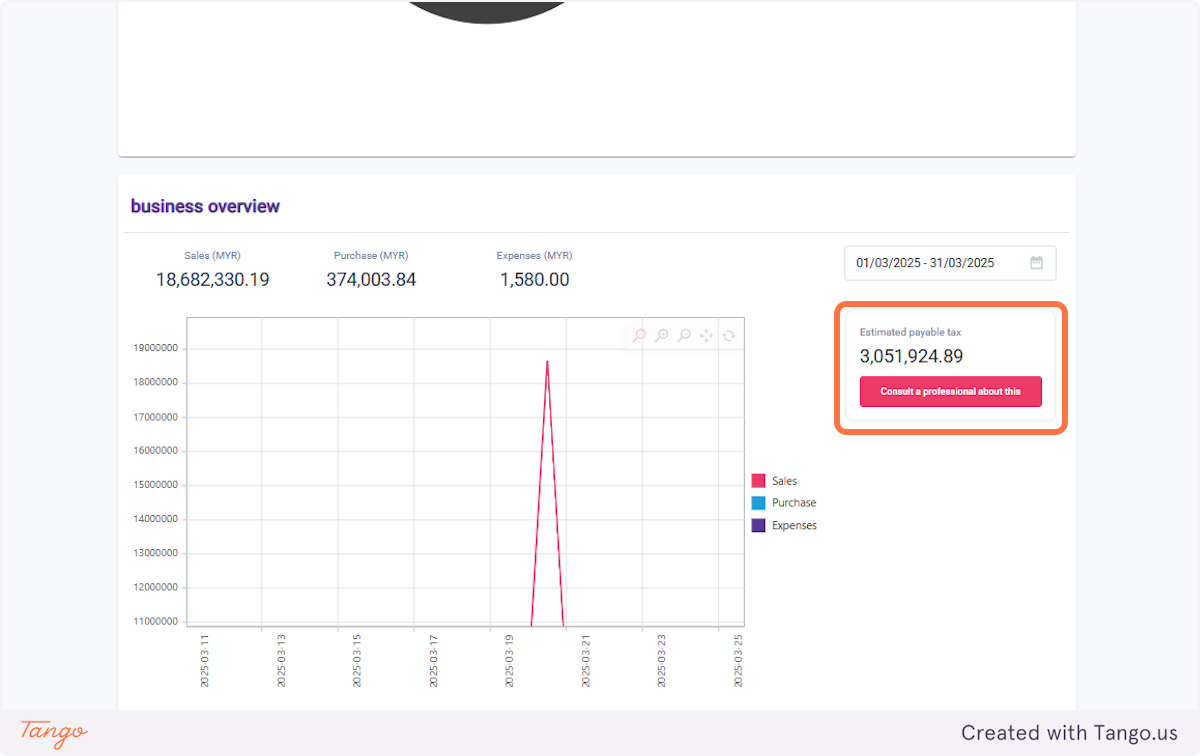The height and width of the screenshot is (756, 1200).
Task: Click the chart zoom-in icon
Action: click(662, 336)
